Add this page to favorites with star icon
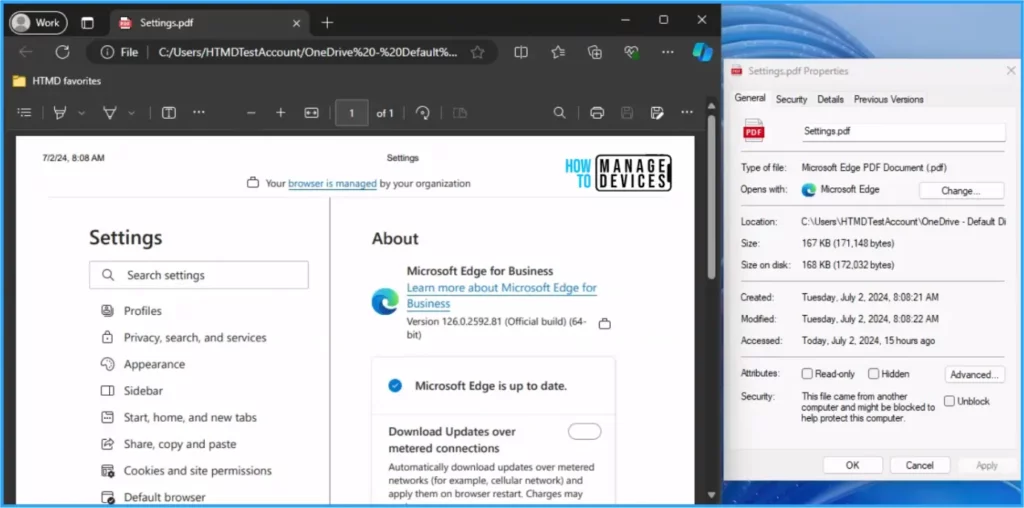This screenshot has height=508, width=1024. pos(477,52)
